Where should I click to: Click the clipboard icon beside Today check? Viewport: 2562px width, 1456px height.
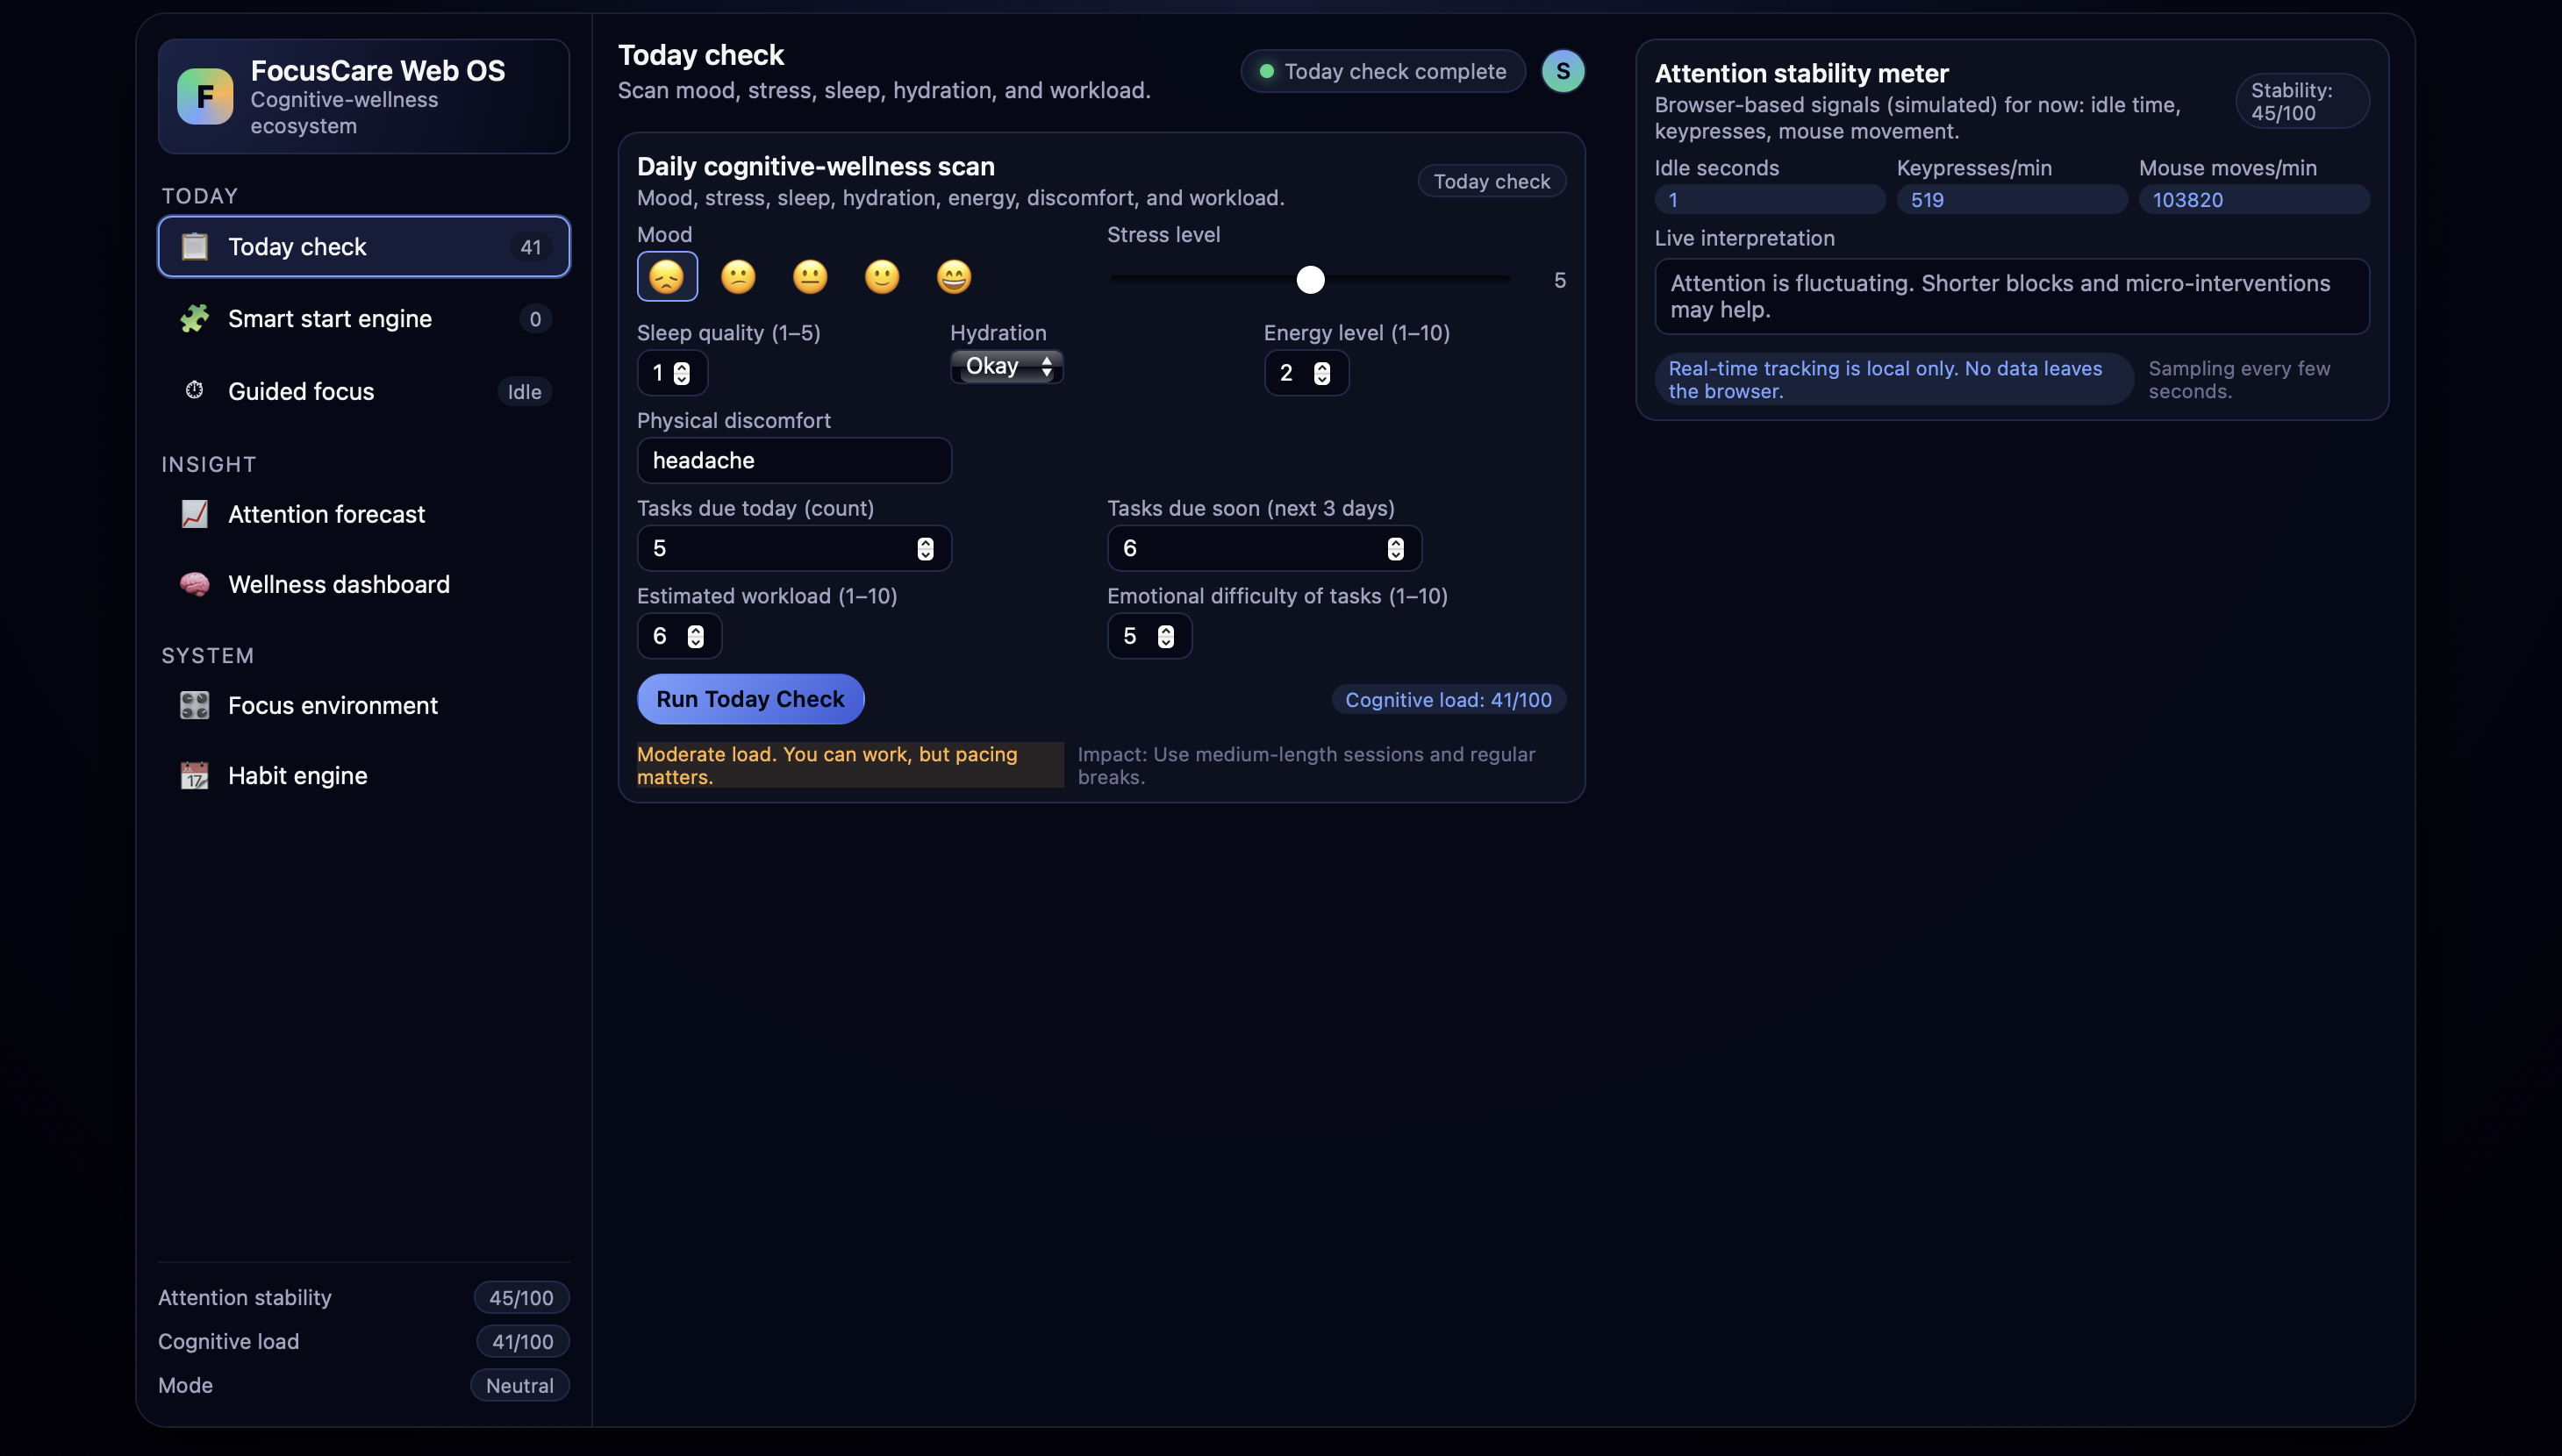(x=194, y=246)
